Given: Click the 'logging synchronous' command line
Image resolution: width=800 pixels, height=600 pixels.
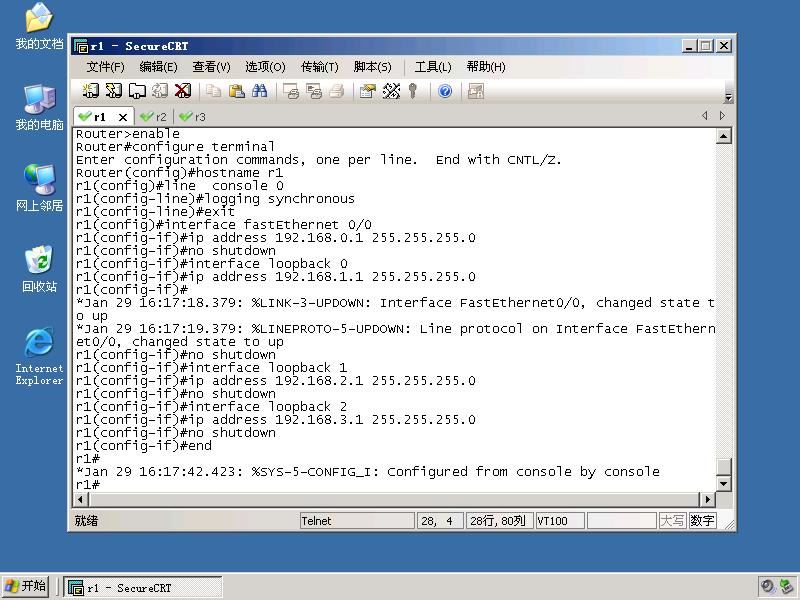Looking at the screenshot, I should (215, 199).
